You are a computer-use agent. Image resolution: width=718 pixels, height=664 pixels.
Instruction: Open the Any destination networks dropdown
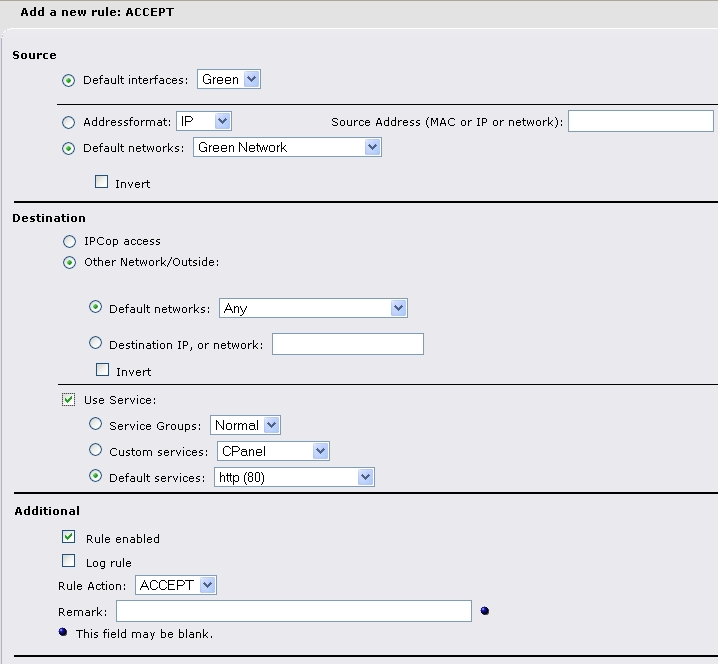tap(313, 308)
